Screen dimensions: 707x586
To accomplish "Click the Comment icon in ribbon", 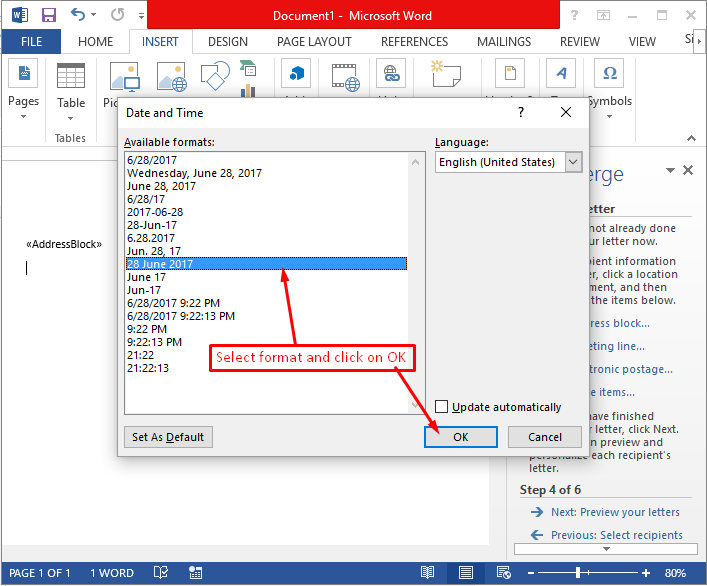I will coord(446,73).
